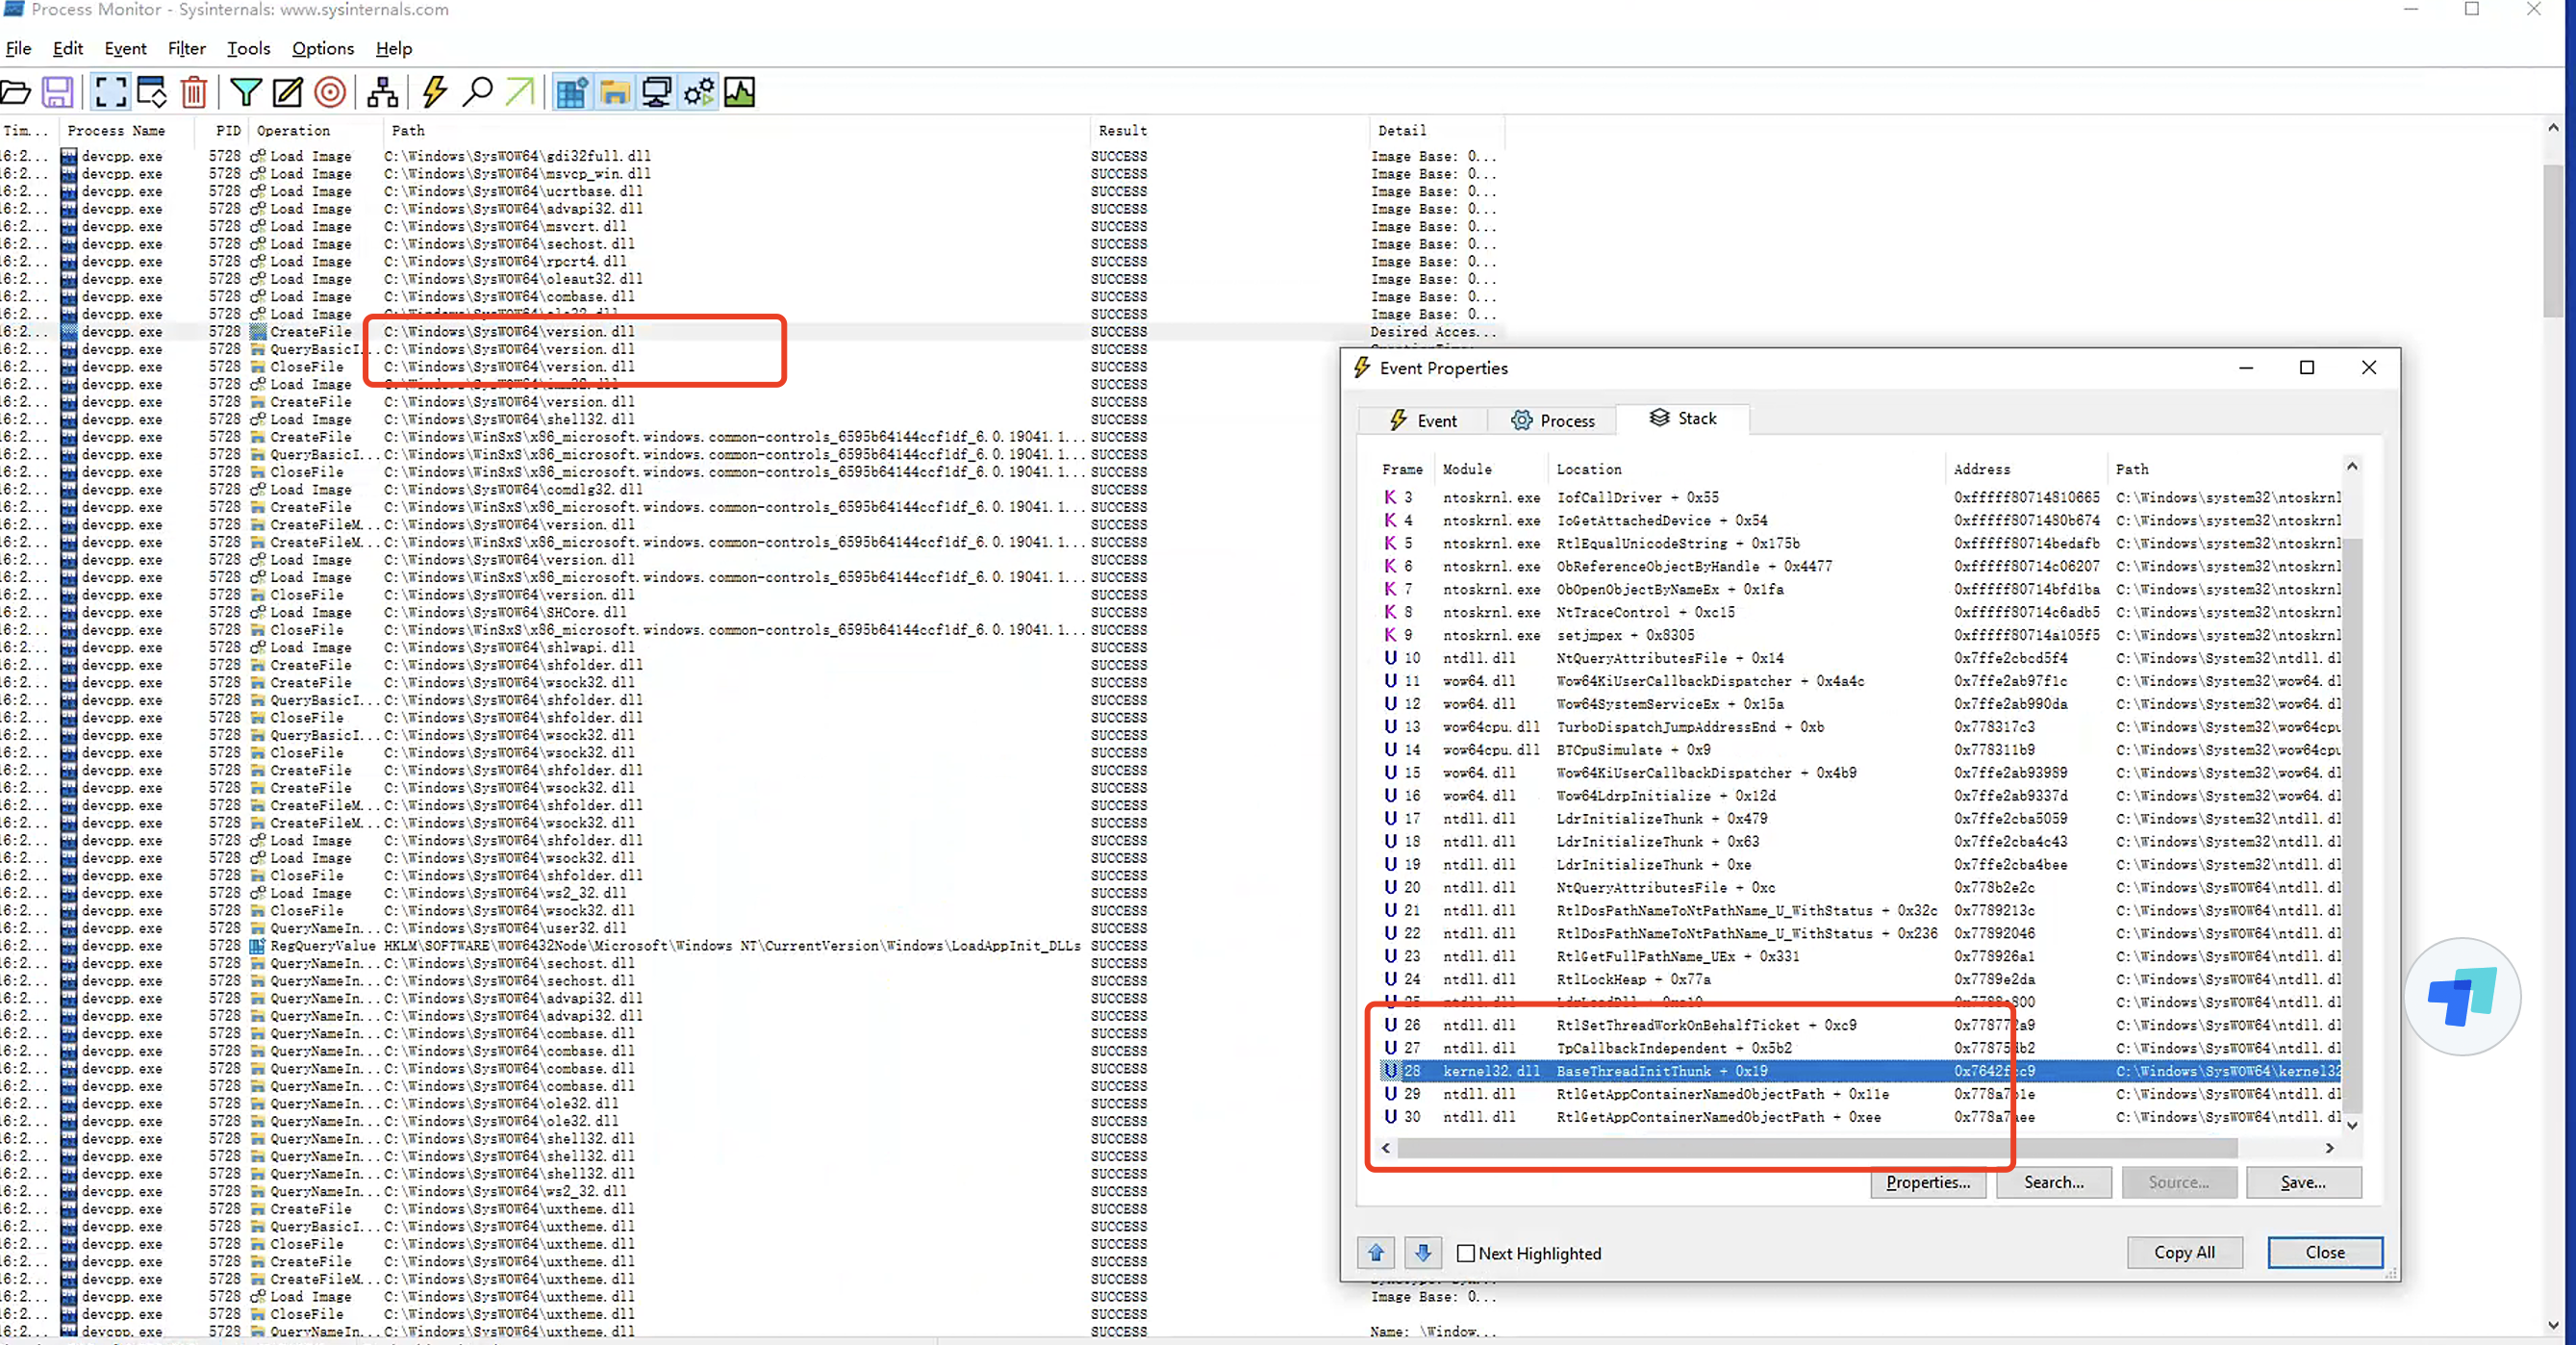Go to next event with down arrow
The height and width of the screenshot is (1345, 2576).
point(1423,1252)
